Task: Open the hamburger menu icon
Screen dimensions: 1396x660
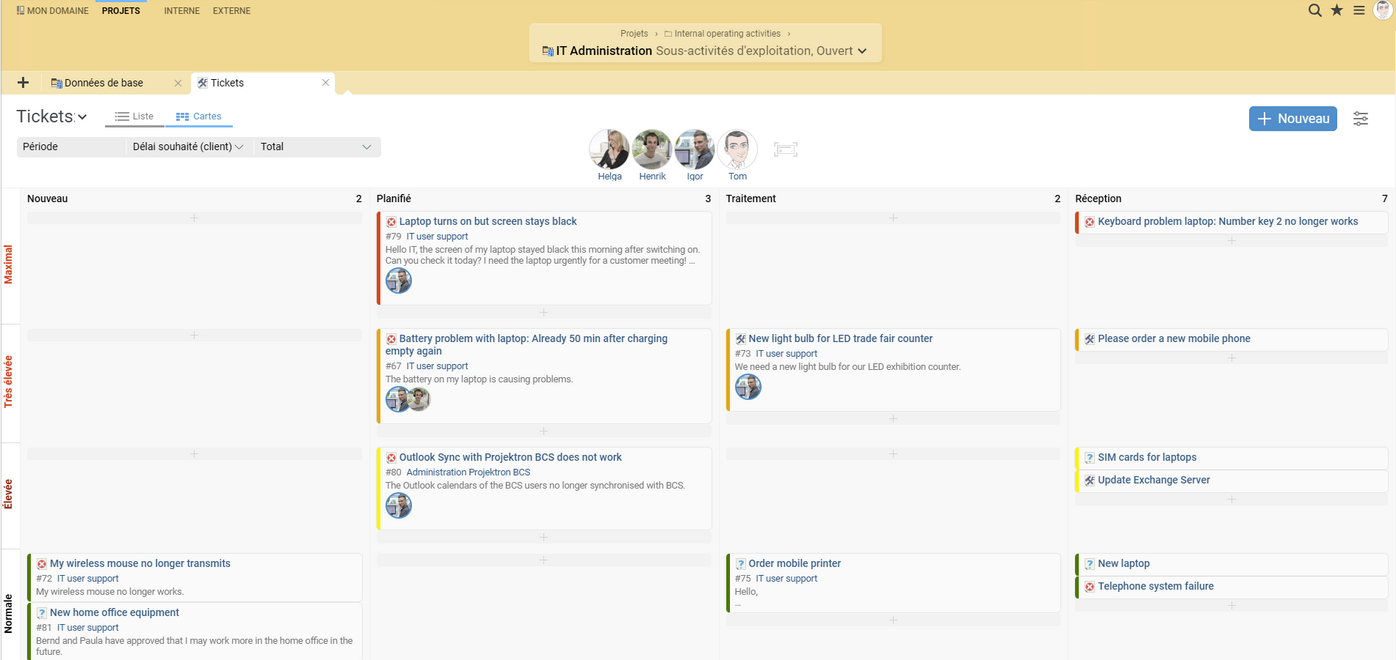Action: pyautogui.click(x=1359, y=10)
